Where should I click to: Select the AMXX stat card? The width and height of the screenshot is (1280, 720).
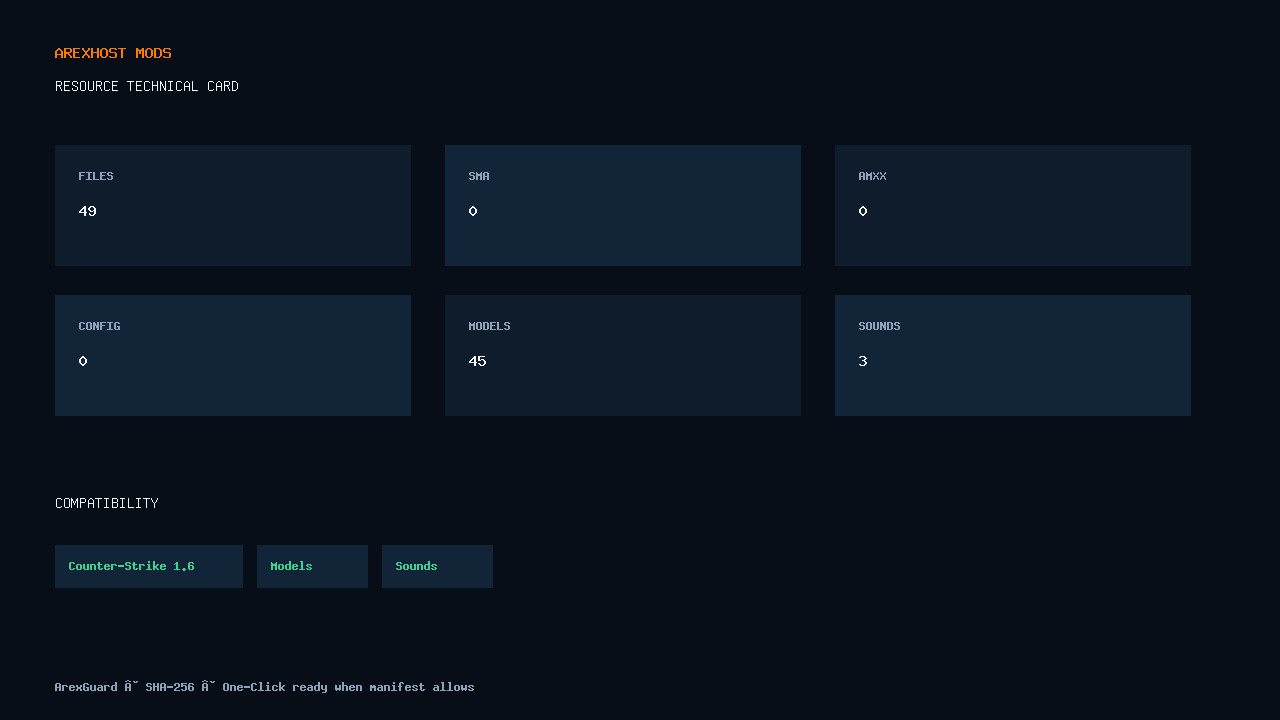(x=1013, y=205)
